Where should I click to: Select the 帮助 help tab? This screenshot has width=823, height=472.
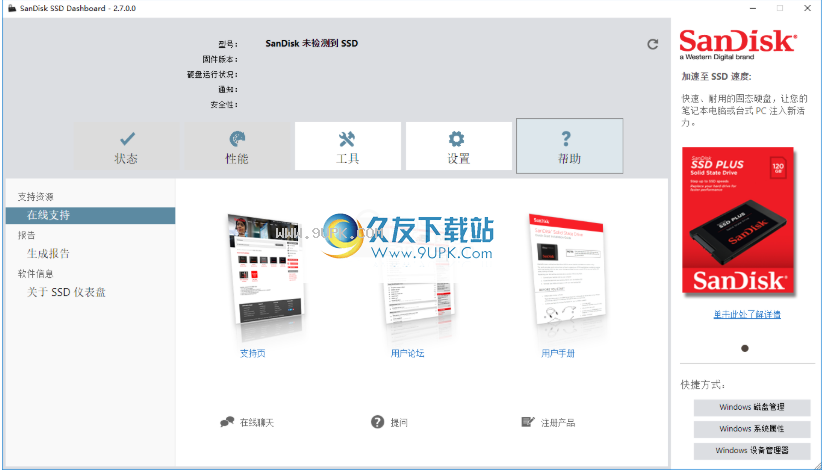click(569, 146)
